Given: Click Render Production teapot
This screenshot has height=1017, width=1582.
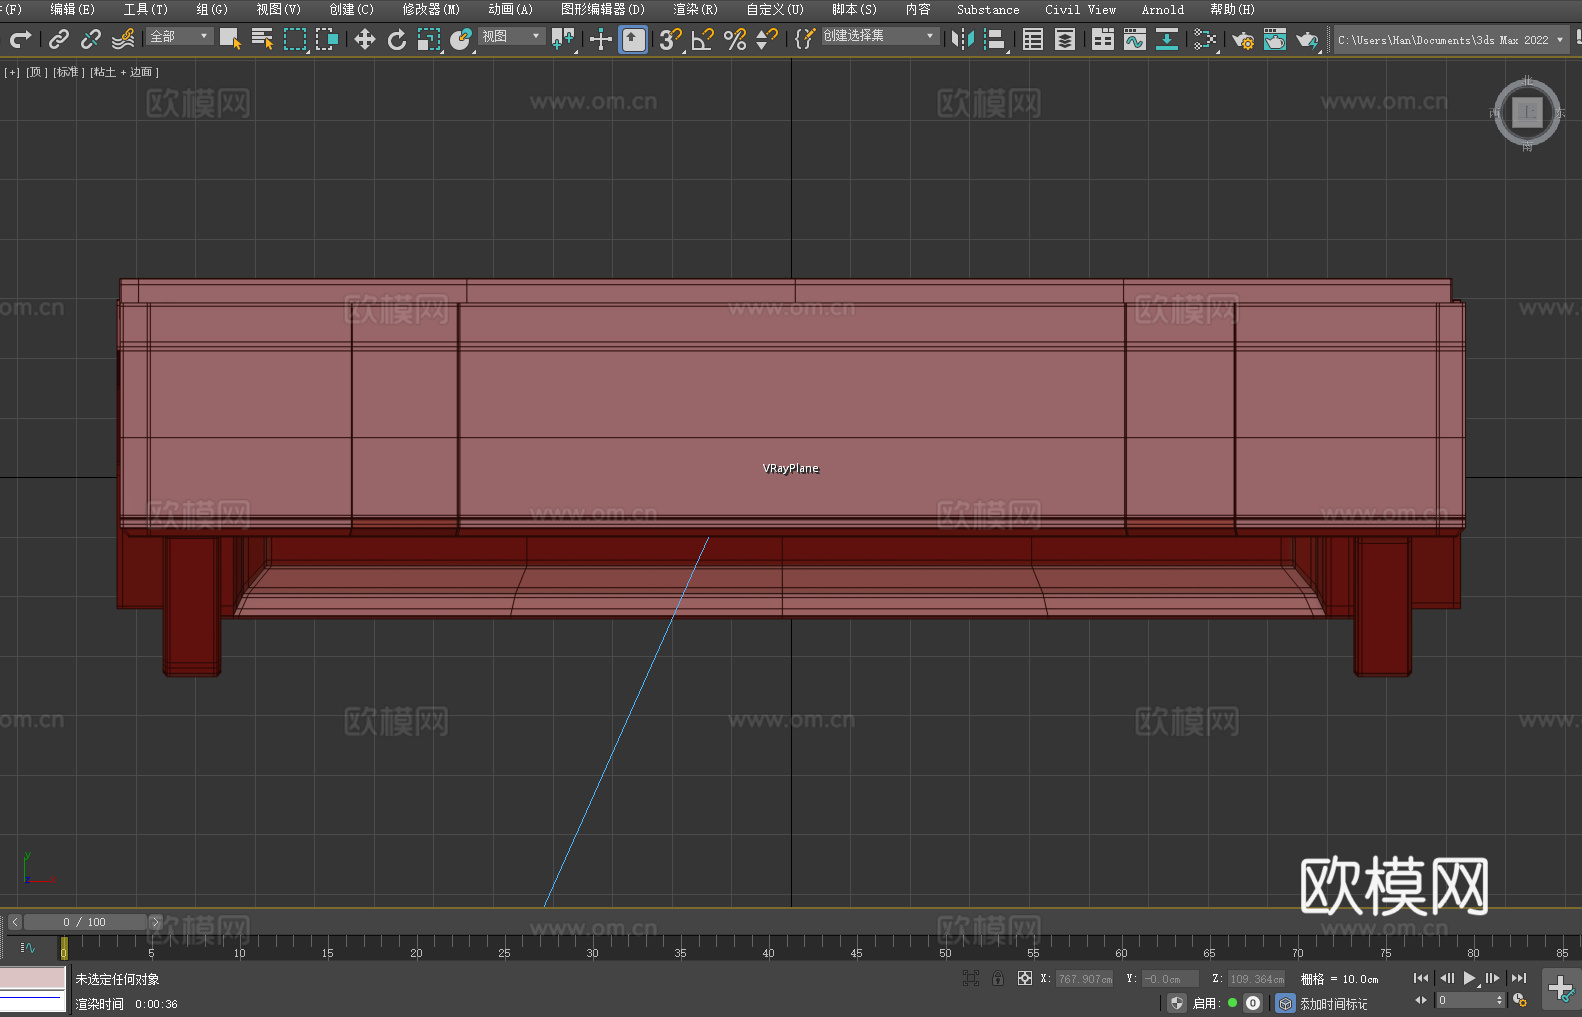Looking at the screenshot, I should [x=1307, y=39].
